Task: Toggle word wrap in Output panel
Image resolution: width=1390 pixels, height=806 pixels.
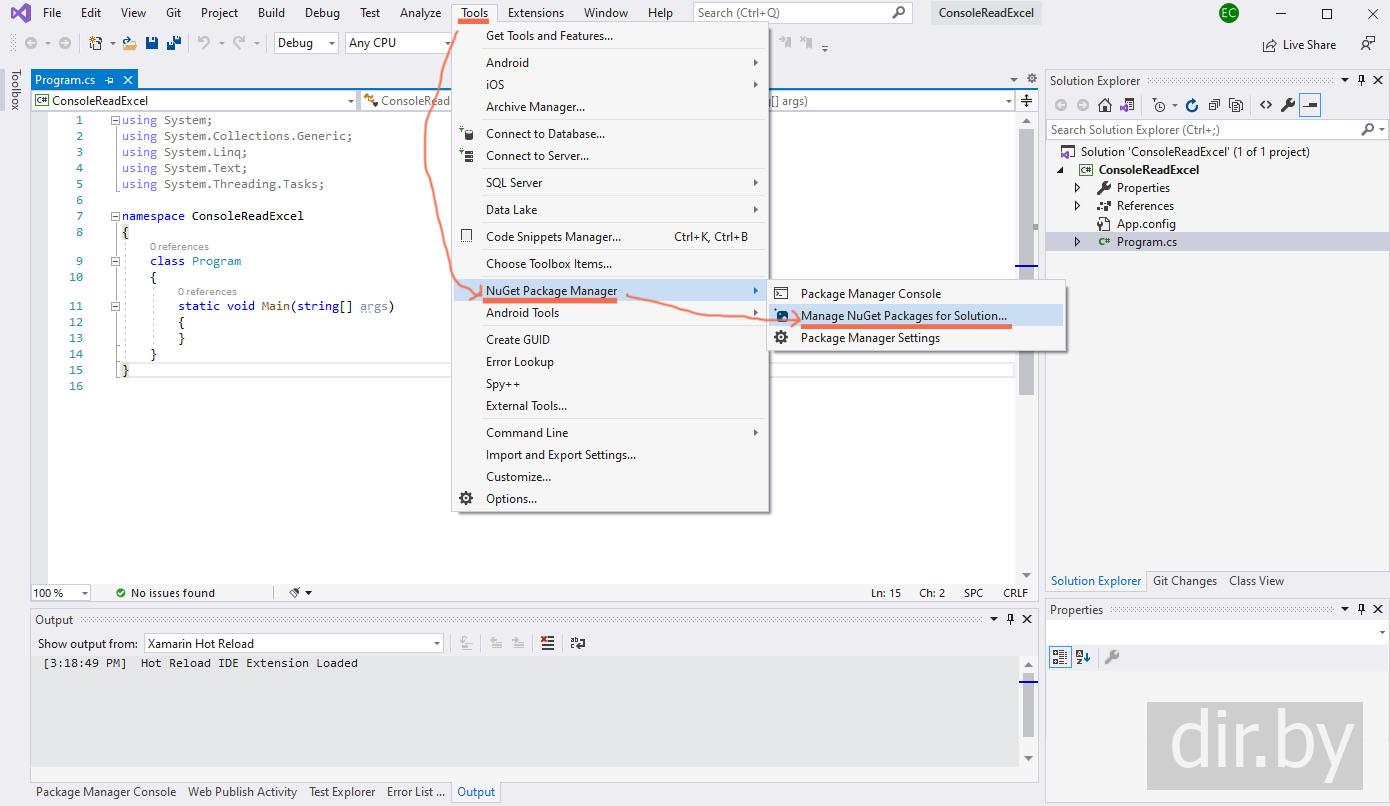Action: click(576, 643)
